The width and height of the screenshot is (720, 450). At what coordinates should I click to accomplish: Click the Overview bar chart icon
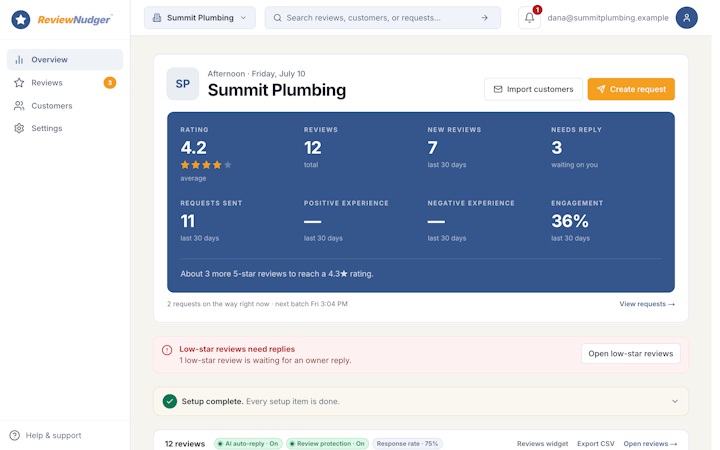tap(19, 60)
